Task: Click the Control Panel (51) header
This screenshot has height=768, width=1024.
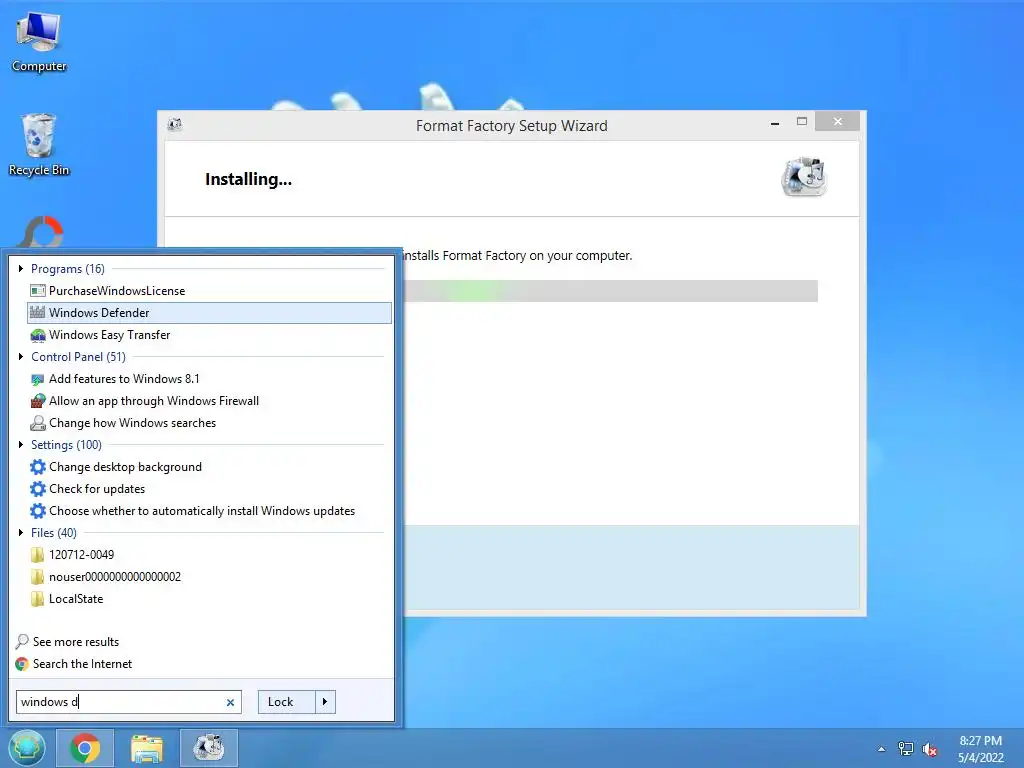Action: (x=78, y=357)
